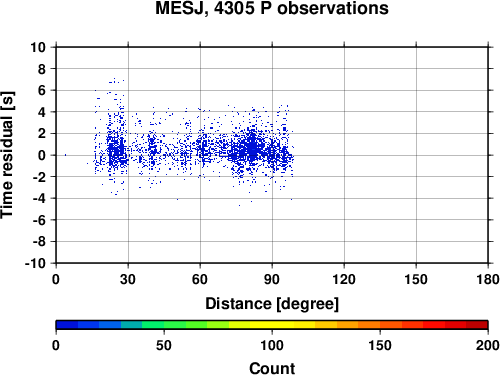This screenshot has width=500, height=375.
Task: Click the Distance [degree] axis label
Action: 272,304
